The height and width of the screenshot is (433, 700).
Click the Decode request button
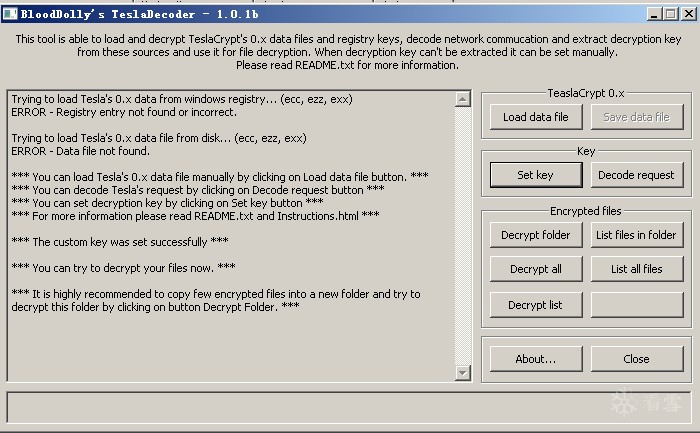click(x=637, y=175)
